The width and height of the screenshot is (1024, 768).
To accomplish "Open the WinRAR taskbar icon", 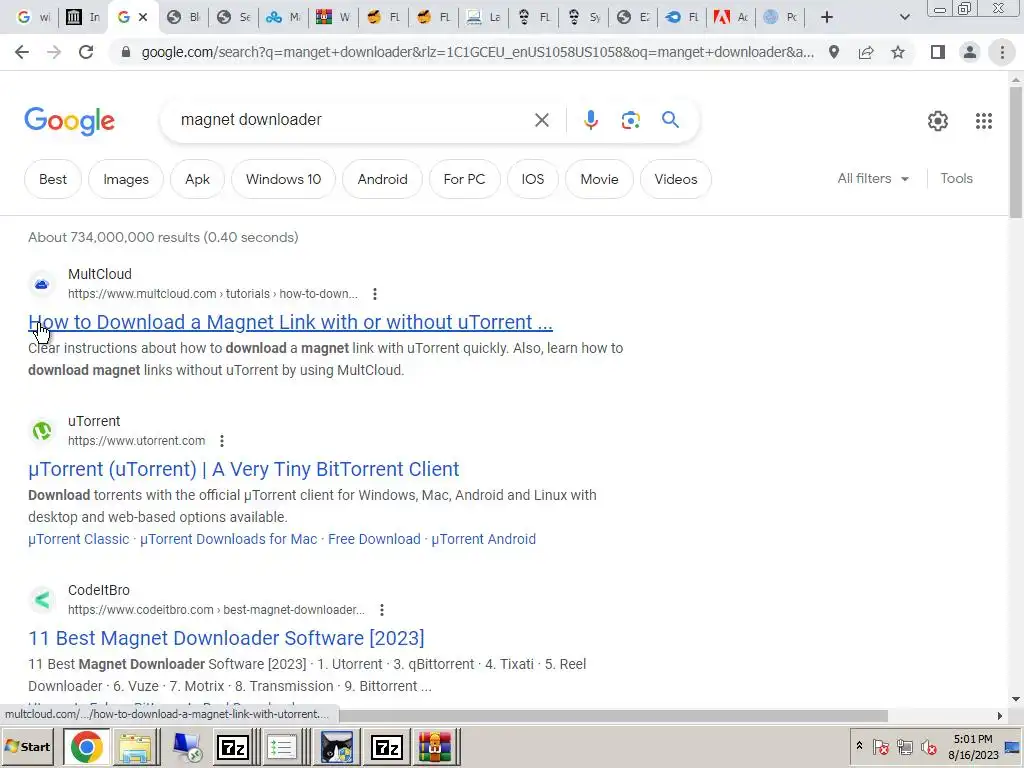I will tap(435, 747).
